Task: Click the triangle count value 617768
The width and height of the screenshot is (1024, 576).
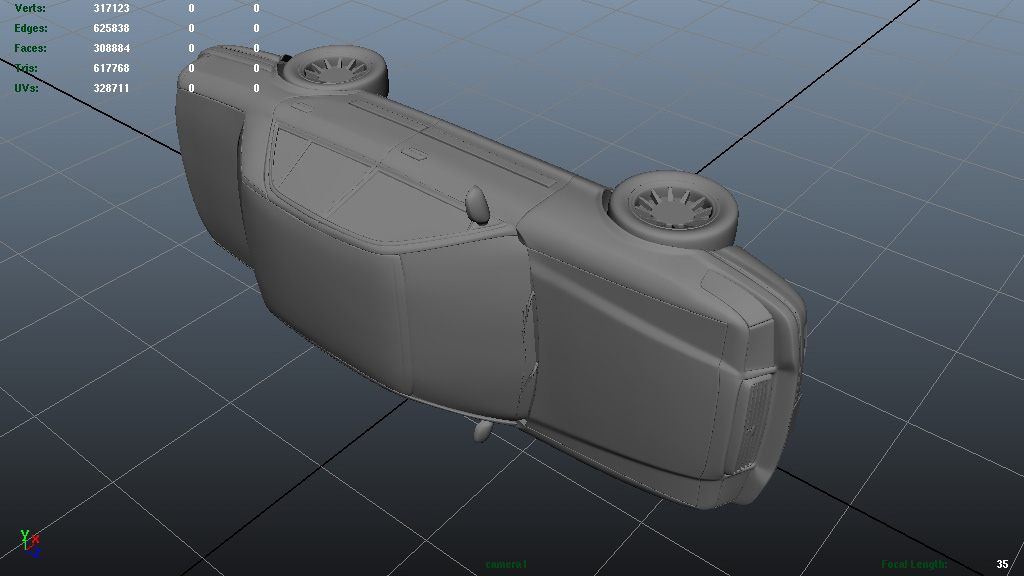Action: tap(111, 68)
